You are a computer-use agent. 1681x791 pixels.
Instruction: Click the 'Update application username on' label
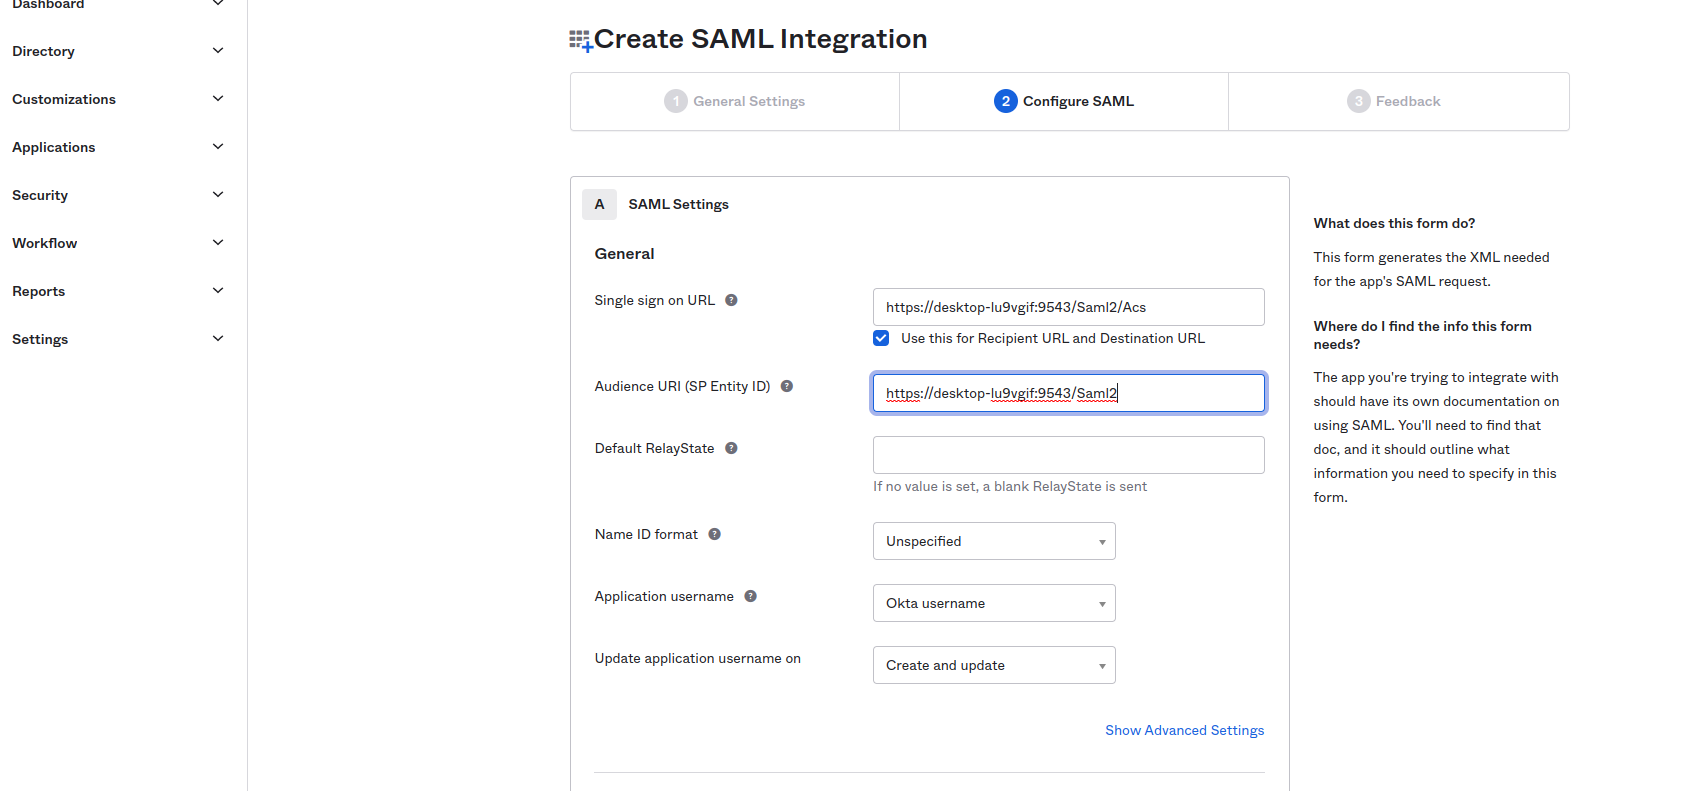tap(697, 658)
